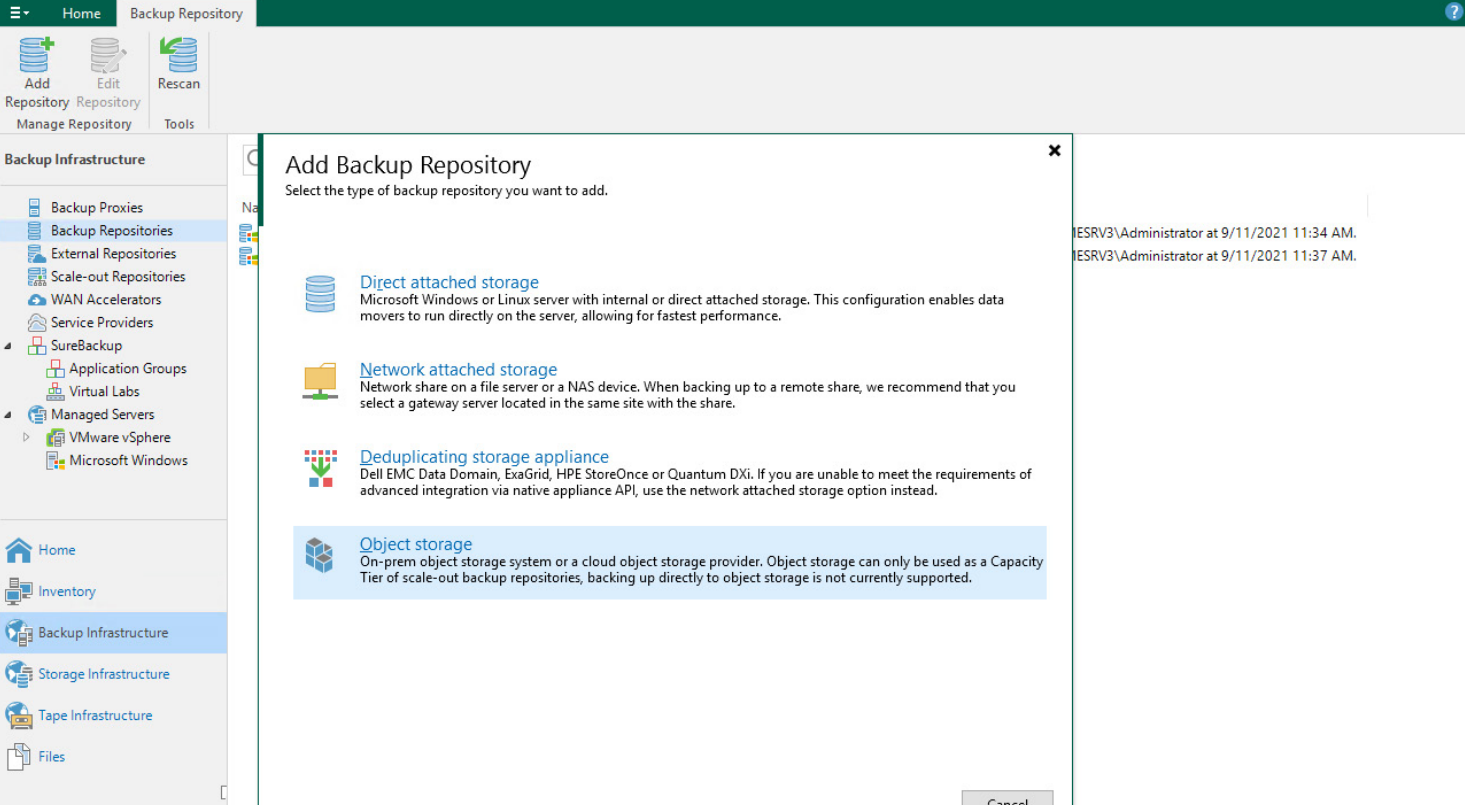This screenshot has height=805, width=1465.
Task: Choose the Deduplicating storage appliance icon
Action: click(320, 468)
